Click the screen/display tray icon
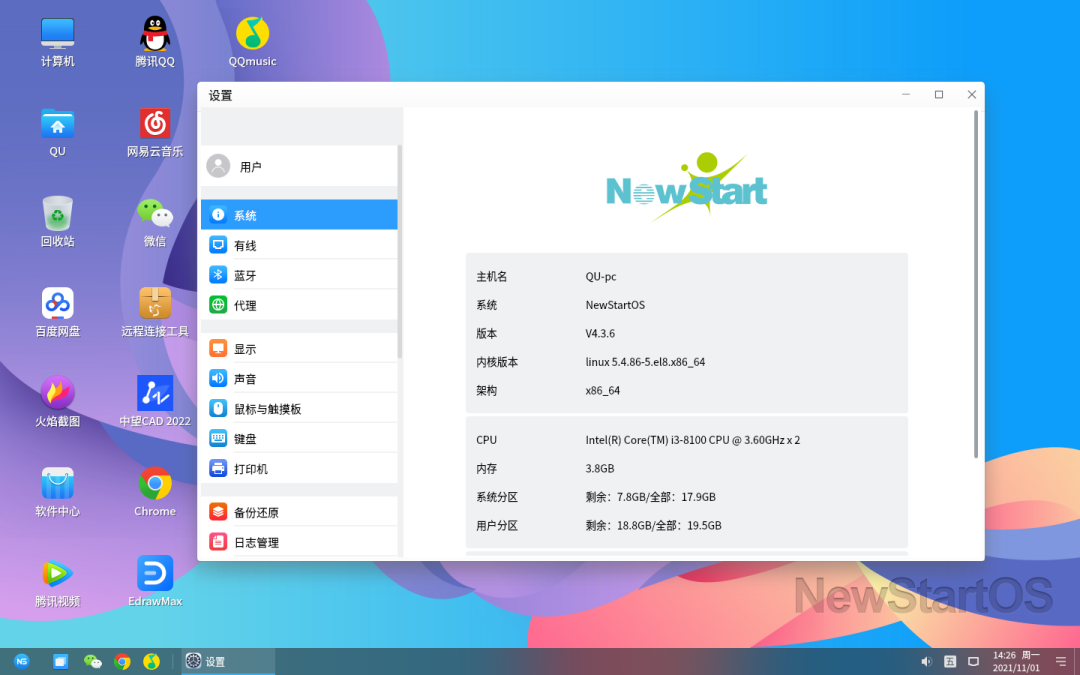The height and width of the screenshot is (675, 1080). (973, 661)
